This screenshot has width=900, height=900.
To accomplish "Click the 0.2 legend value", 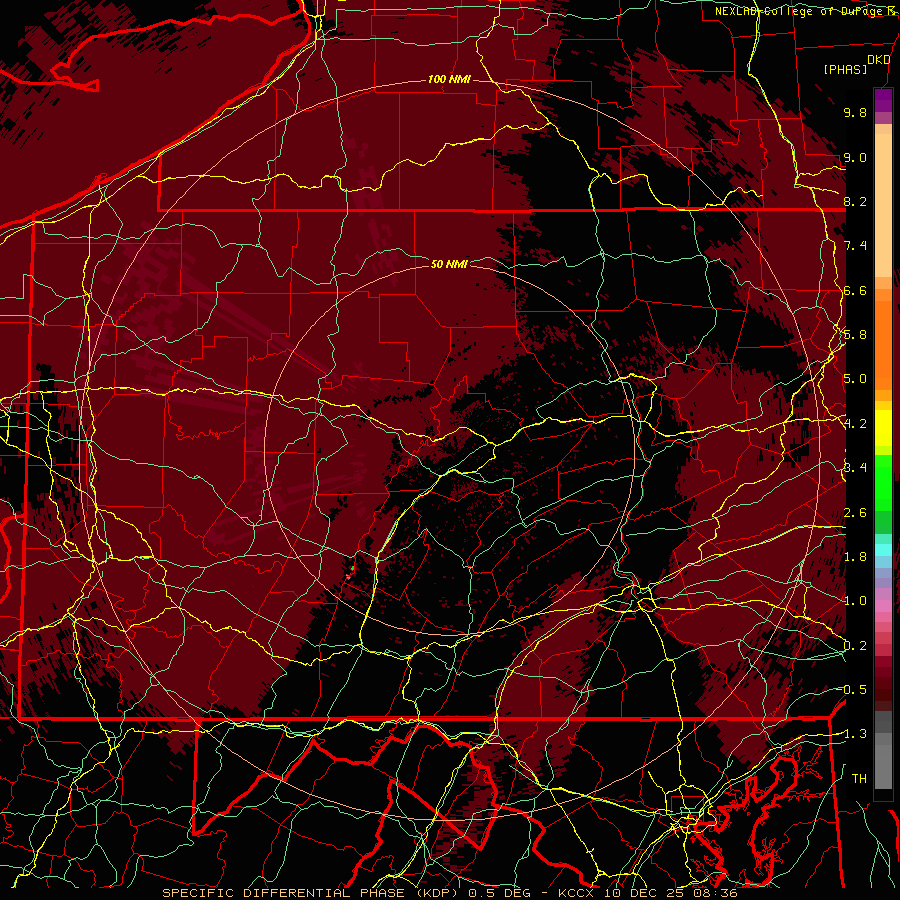I will 855,646.
